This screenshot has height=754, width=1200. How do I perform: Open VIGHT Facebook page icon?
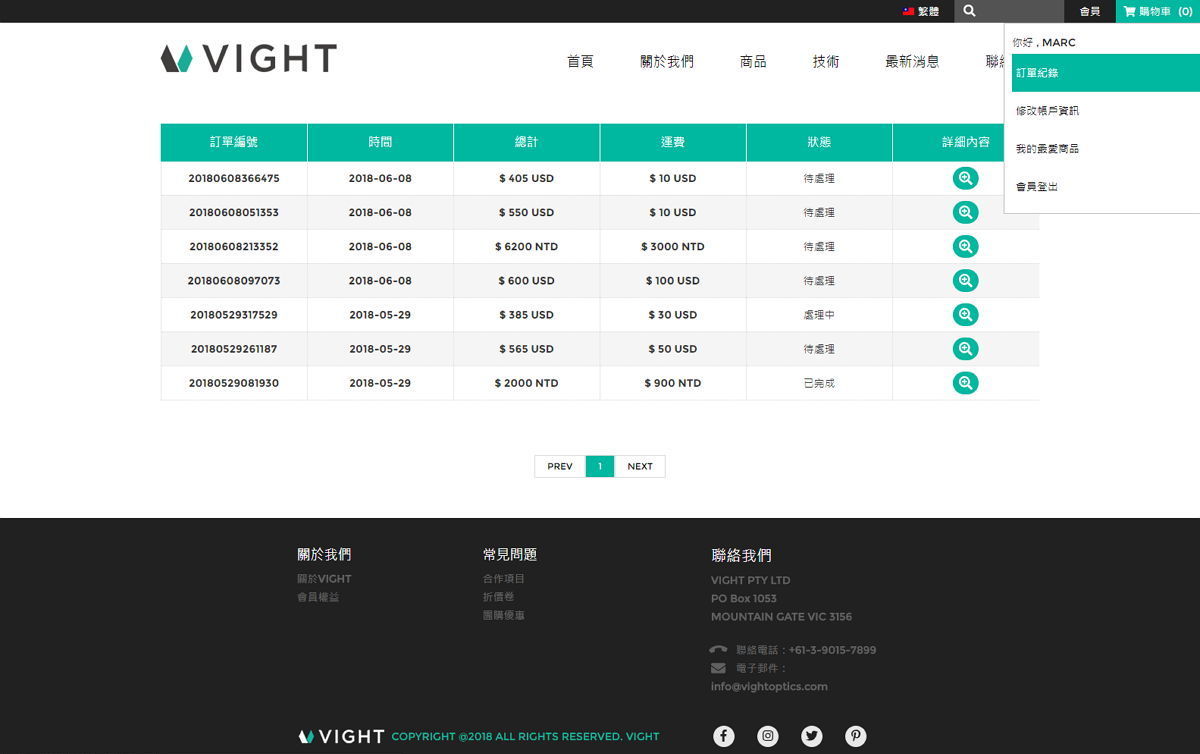pyautogui.click(x=724, y=736)
